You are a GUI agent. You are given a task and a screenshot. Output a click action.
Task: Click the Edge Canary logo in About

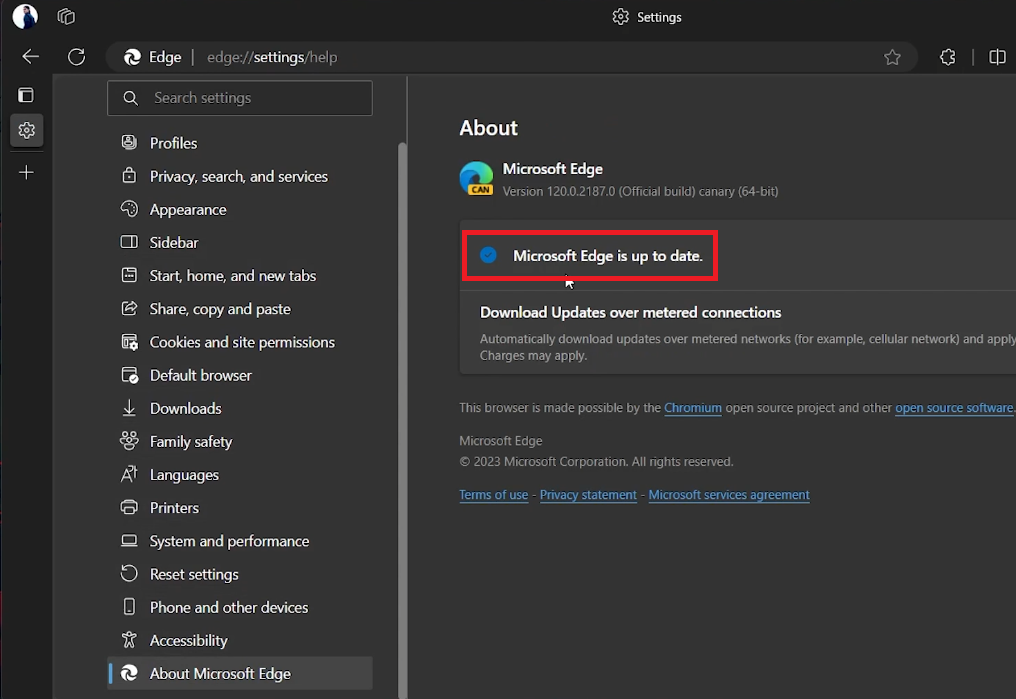(x=476, y=179)
